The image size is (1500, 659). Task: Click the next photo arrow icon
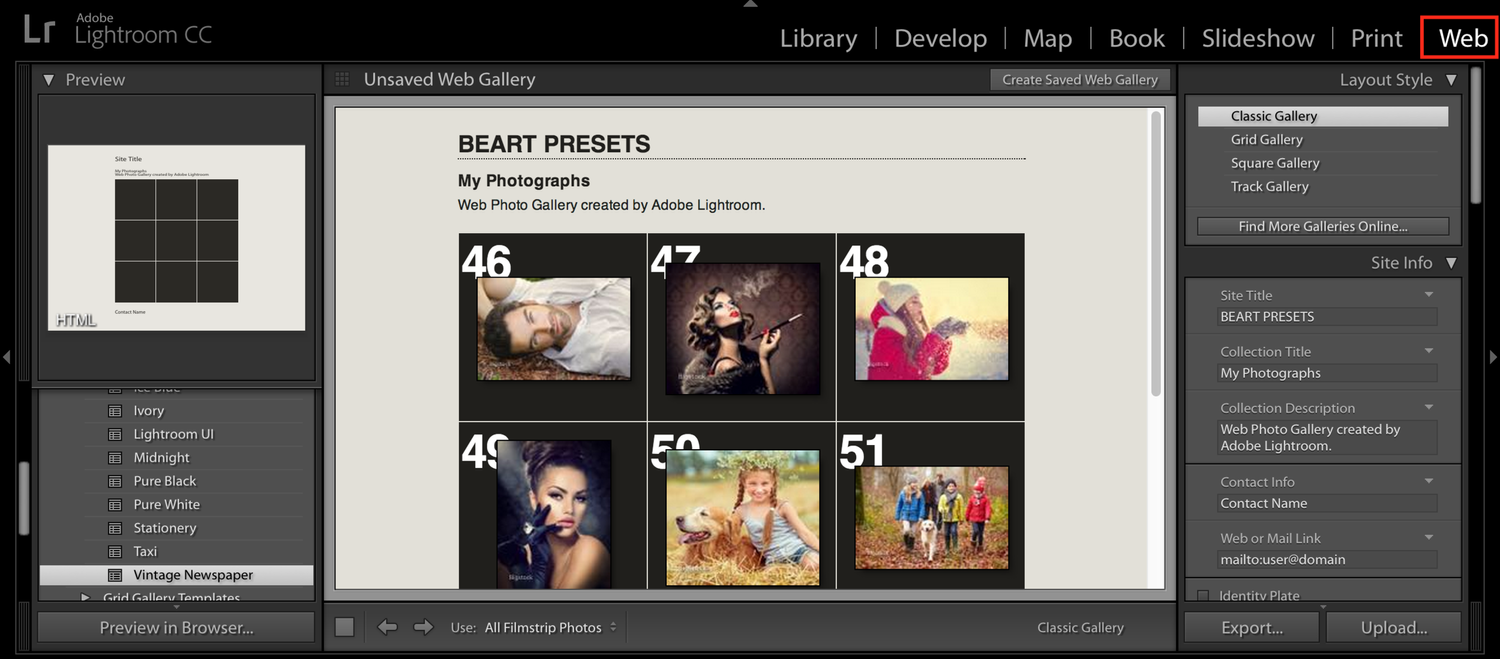point(423,627)
